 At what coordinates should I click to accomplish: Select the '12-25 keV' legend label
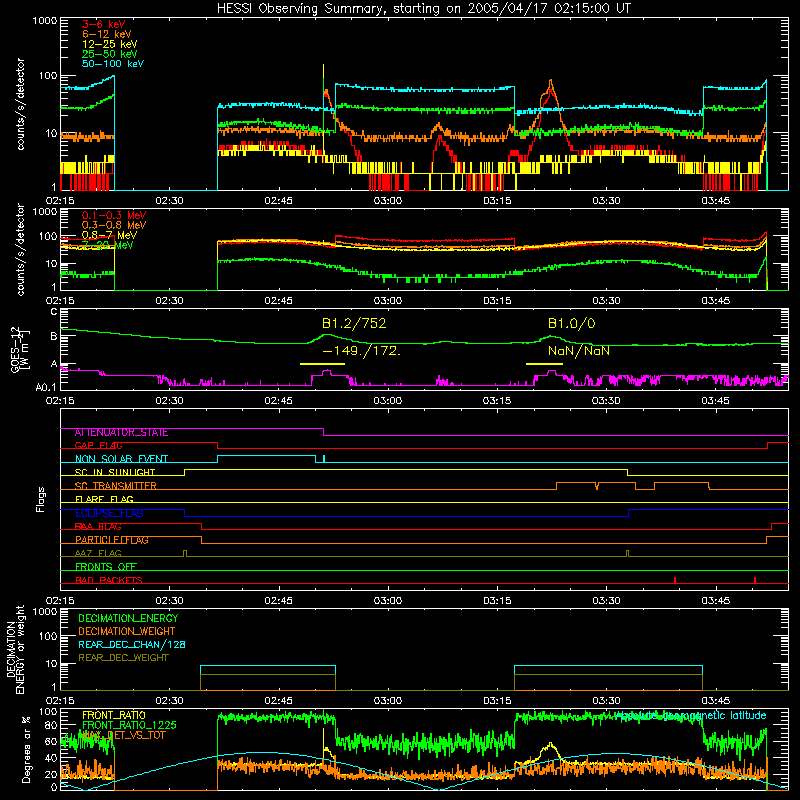(x=110, y=44)
